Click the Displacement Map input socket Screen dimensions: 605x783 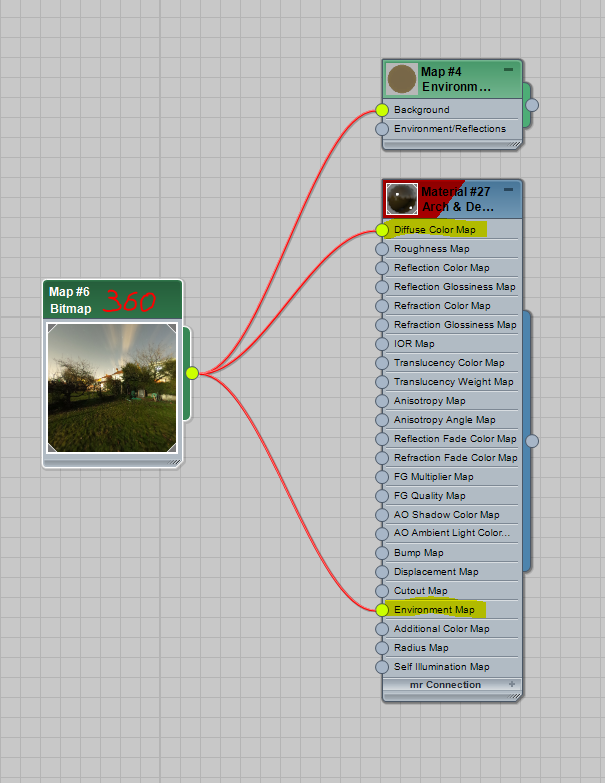(x=381, y=572)
